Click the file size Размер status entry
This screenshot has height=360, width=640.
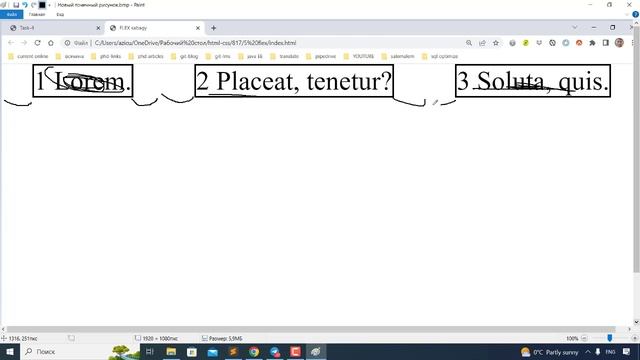point(222,338)
